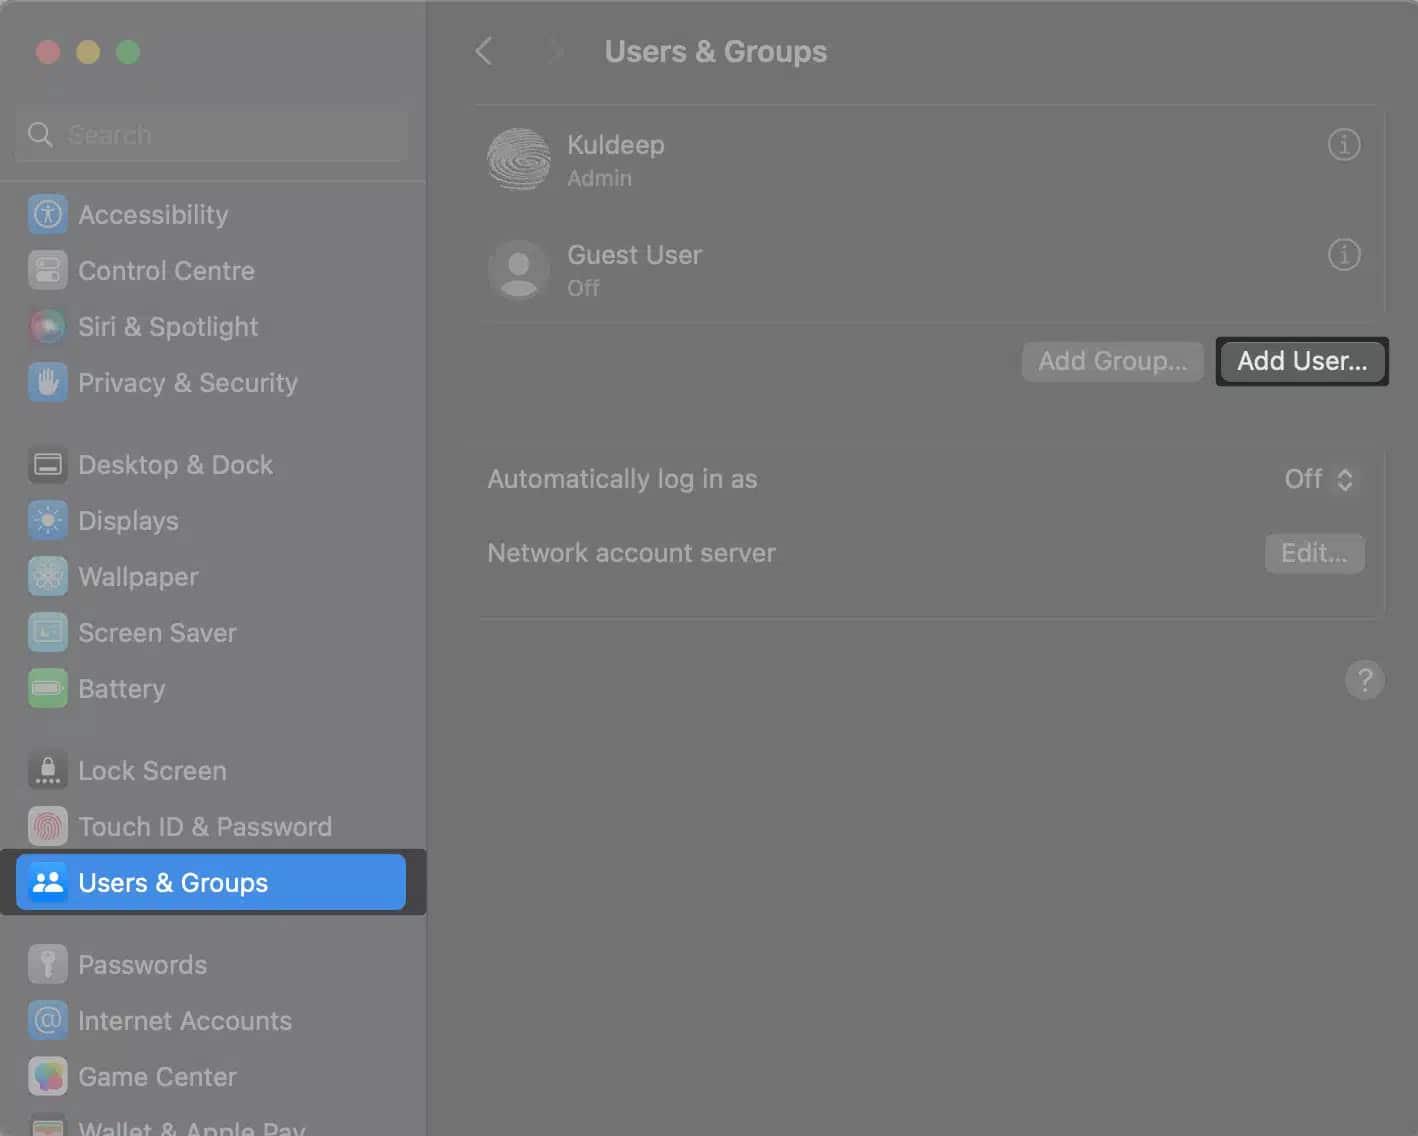
Task: Open the Screen Saver icon
Action: pos(48,632)
